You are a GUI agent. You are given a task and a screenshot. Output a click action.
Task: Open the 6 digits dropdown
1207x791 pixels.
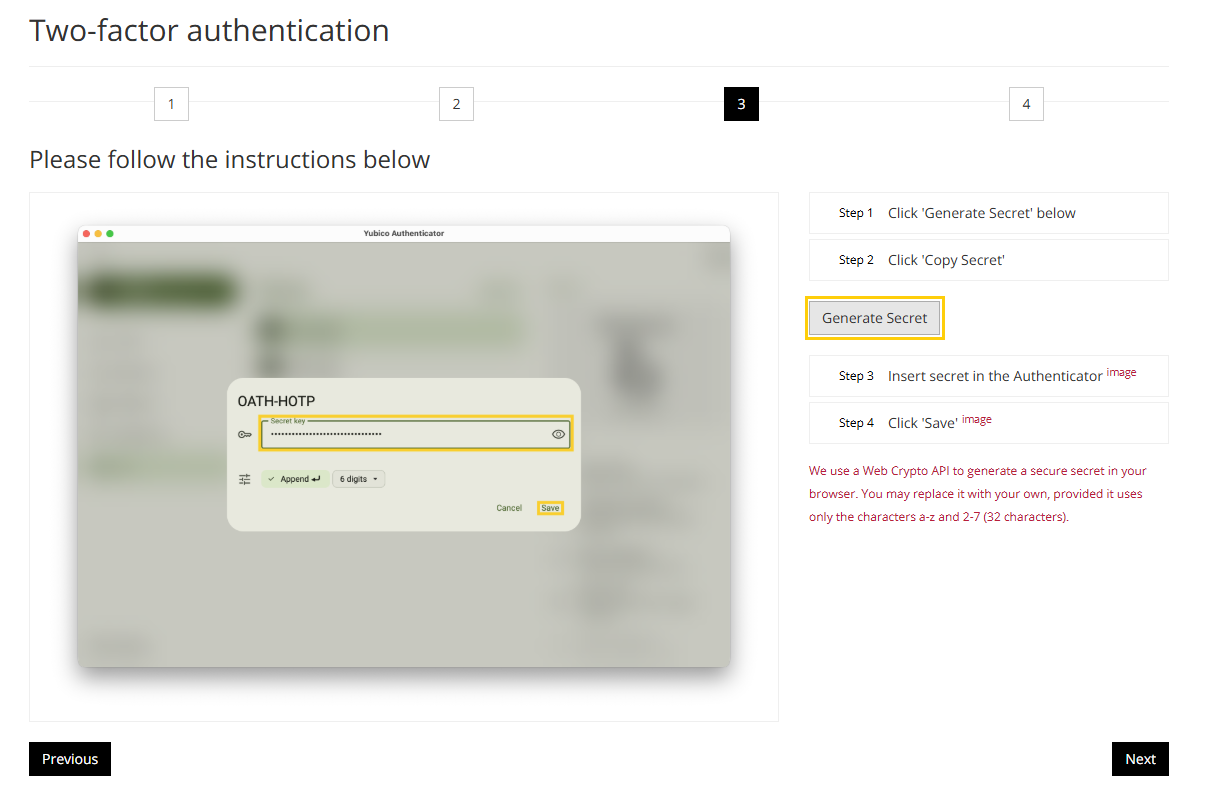pyautogui.click(x=358, y=479)
